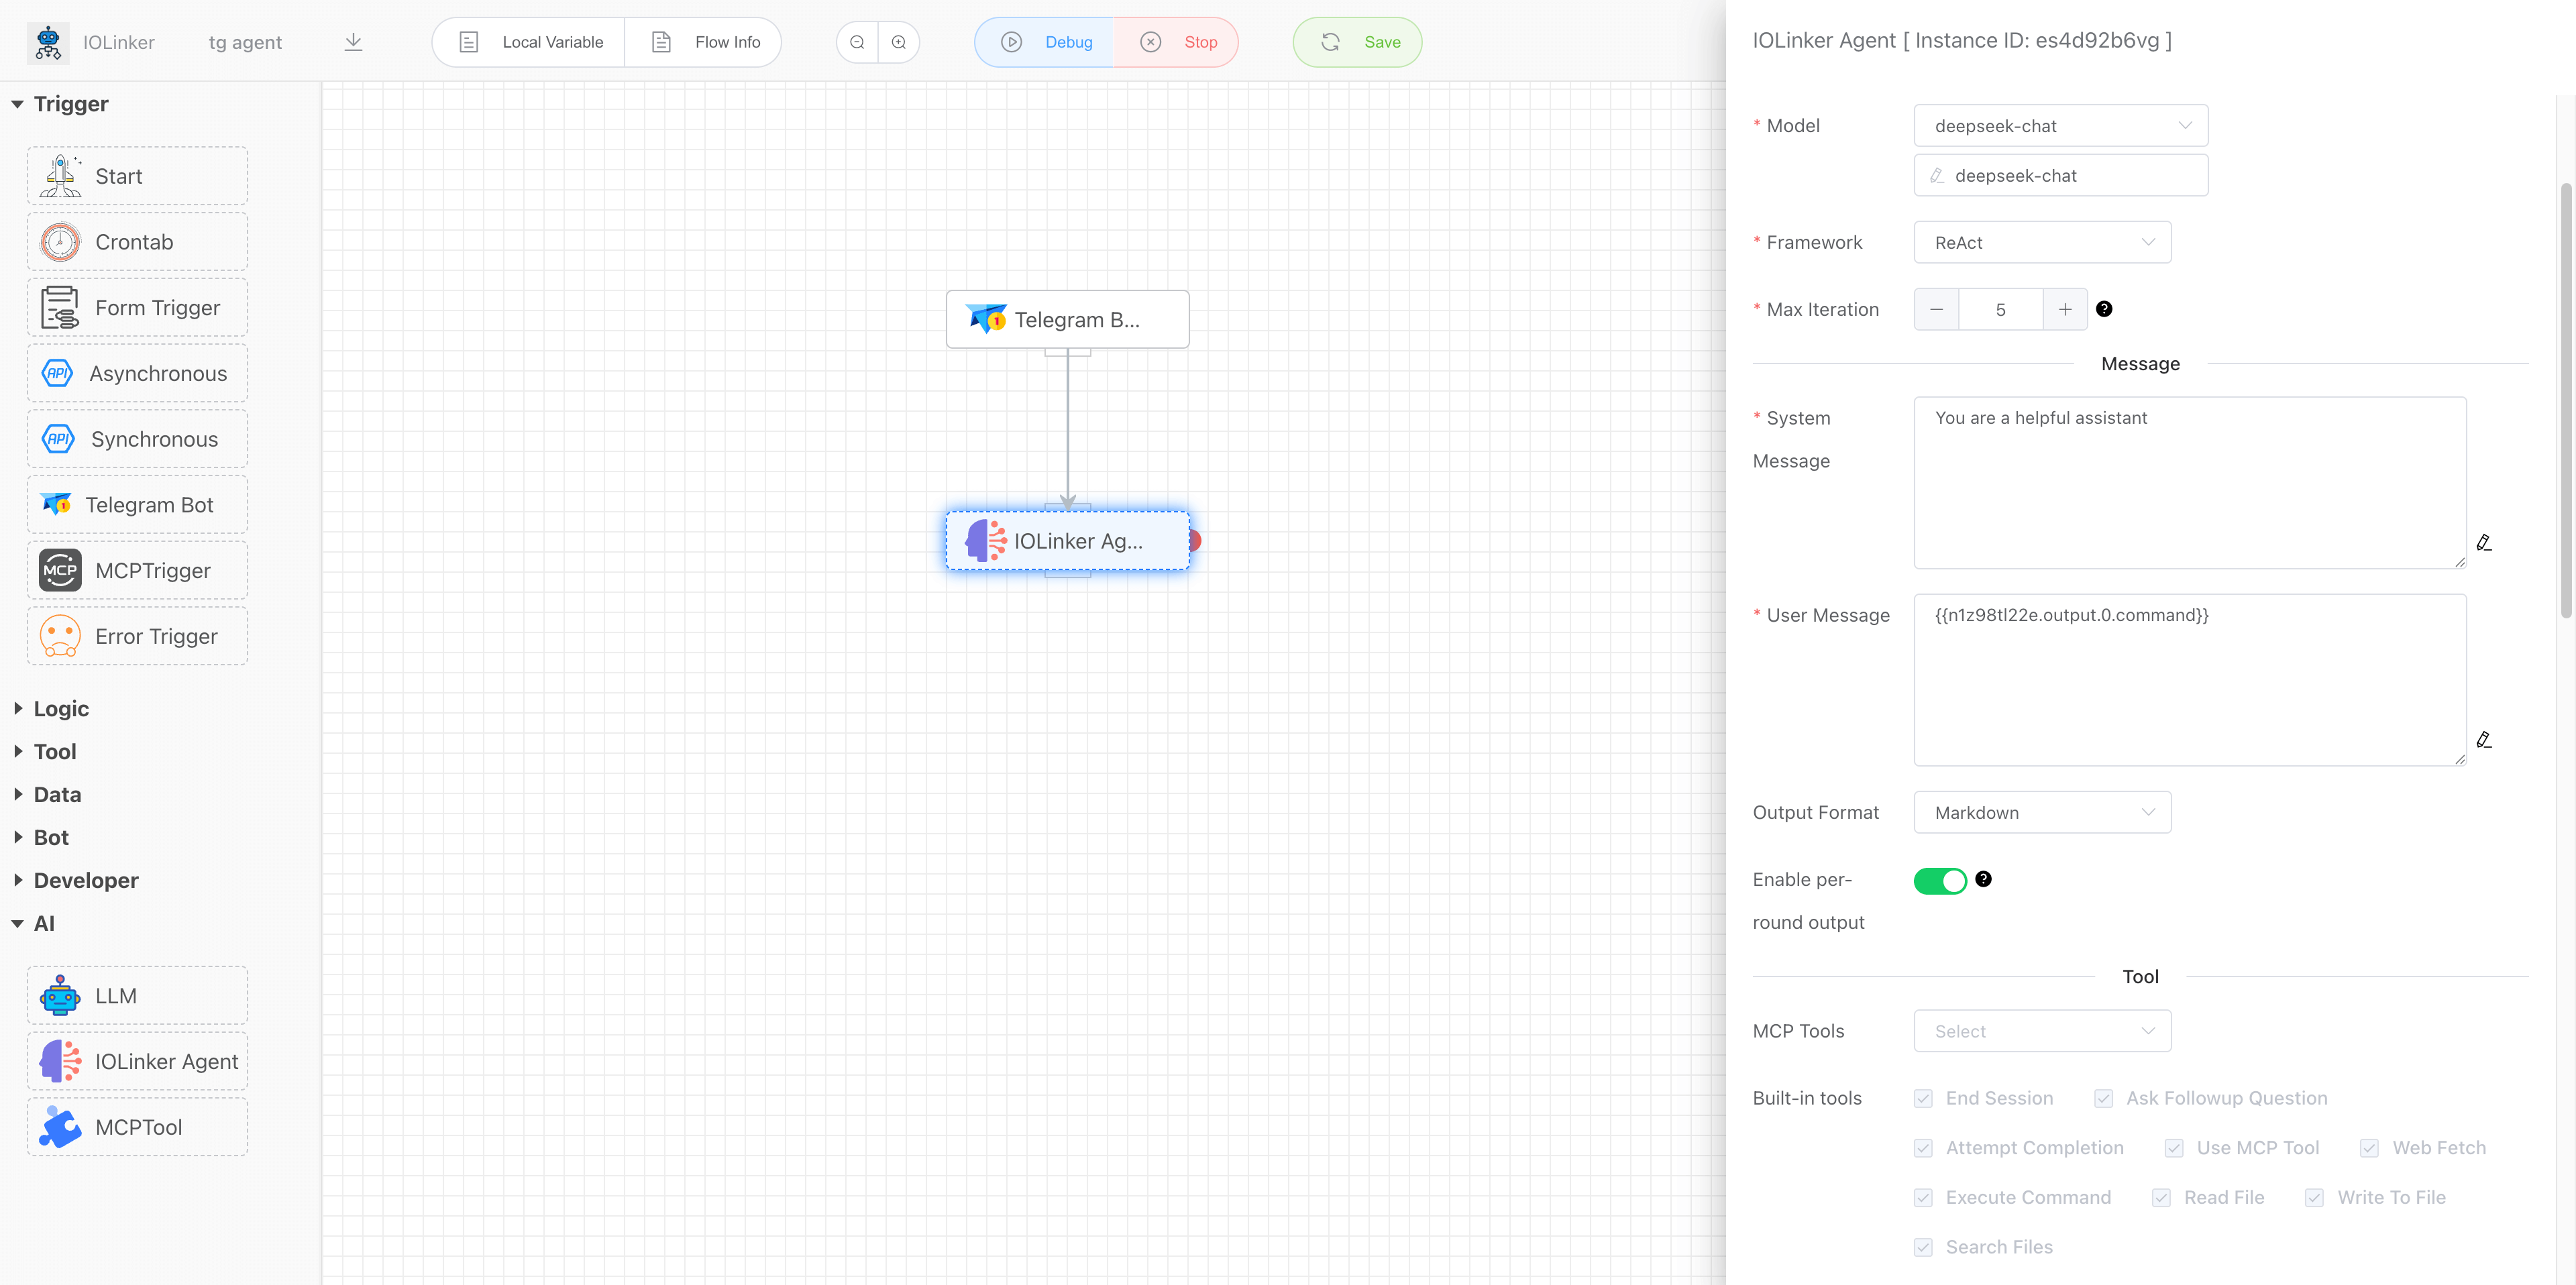Toggle the Web Fetch checkbox
This screenshot has height=1285, width=2576.
pos(2369,1148)
